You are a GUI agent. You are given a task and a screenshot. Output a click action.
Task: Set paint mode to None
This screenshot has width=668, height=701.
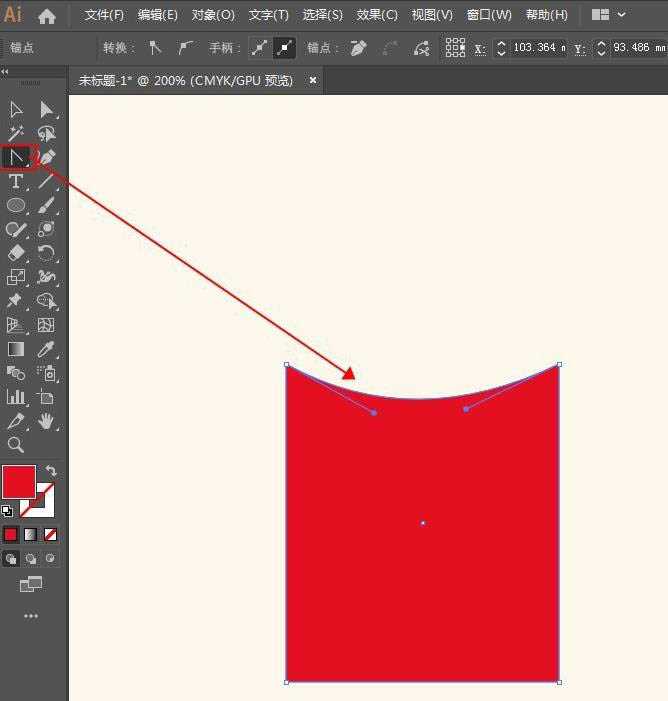[x=51, y=535]
